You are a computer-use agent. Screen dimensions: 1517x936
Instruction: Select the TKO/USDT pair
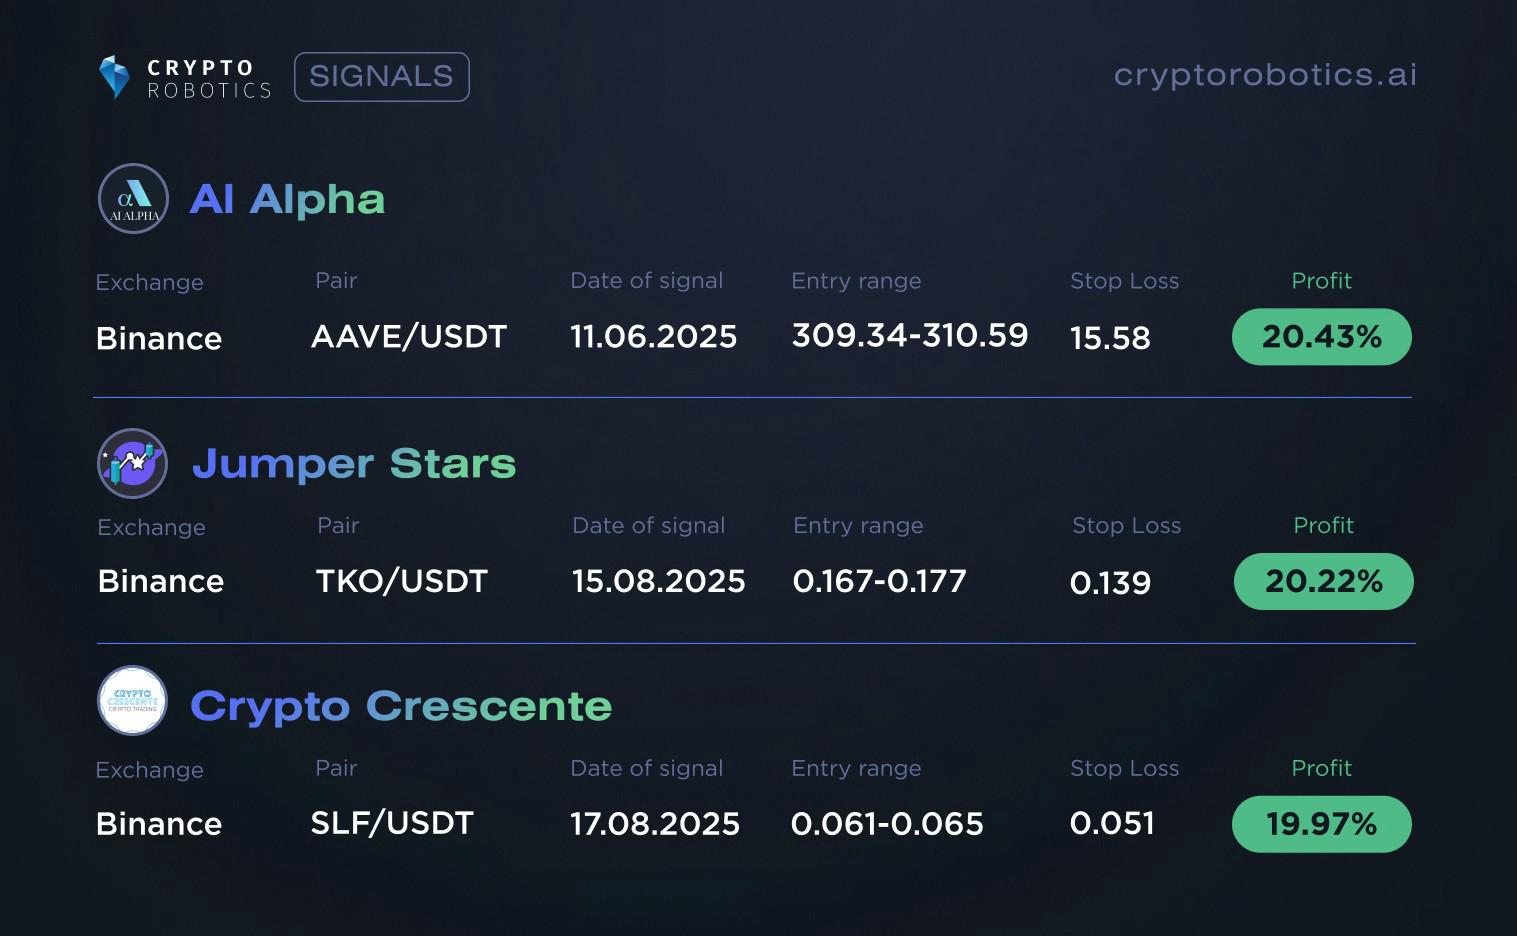pos(401,581)
